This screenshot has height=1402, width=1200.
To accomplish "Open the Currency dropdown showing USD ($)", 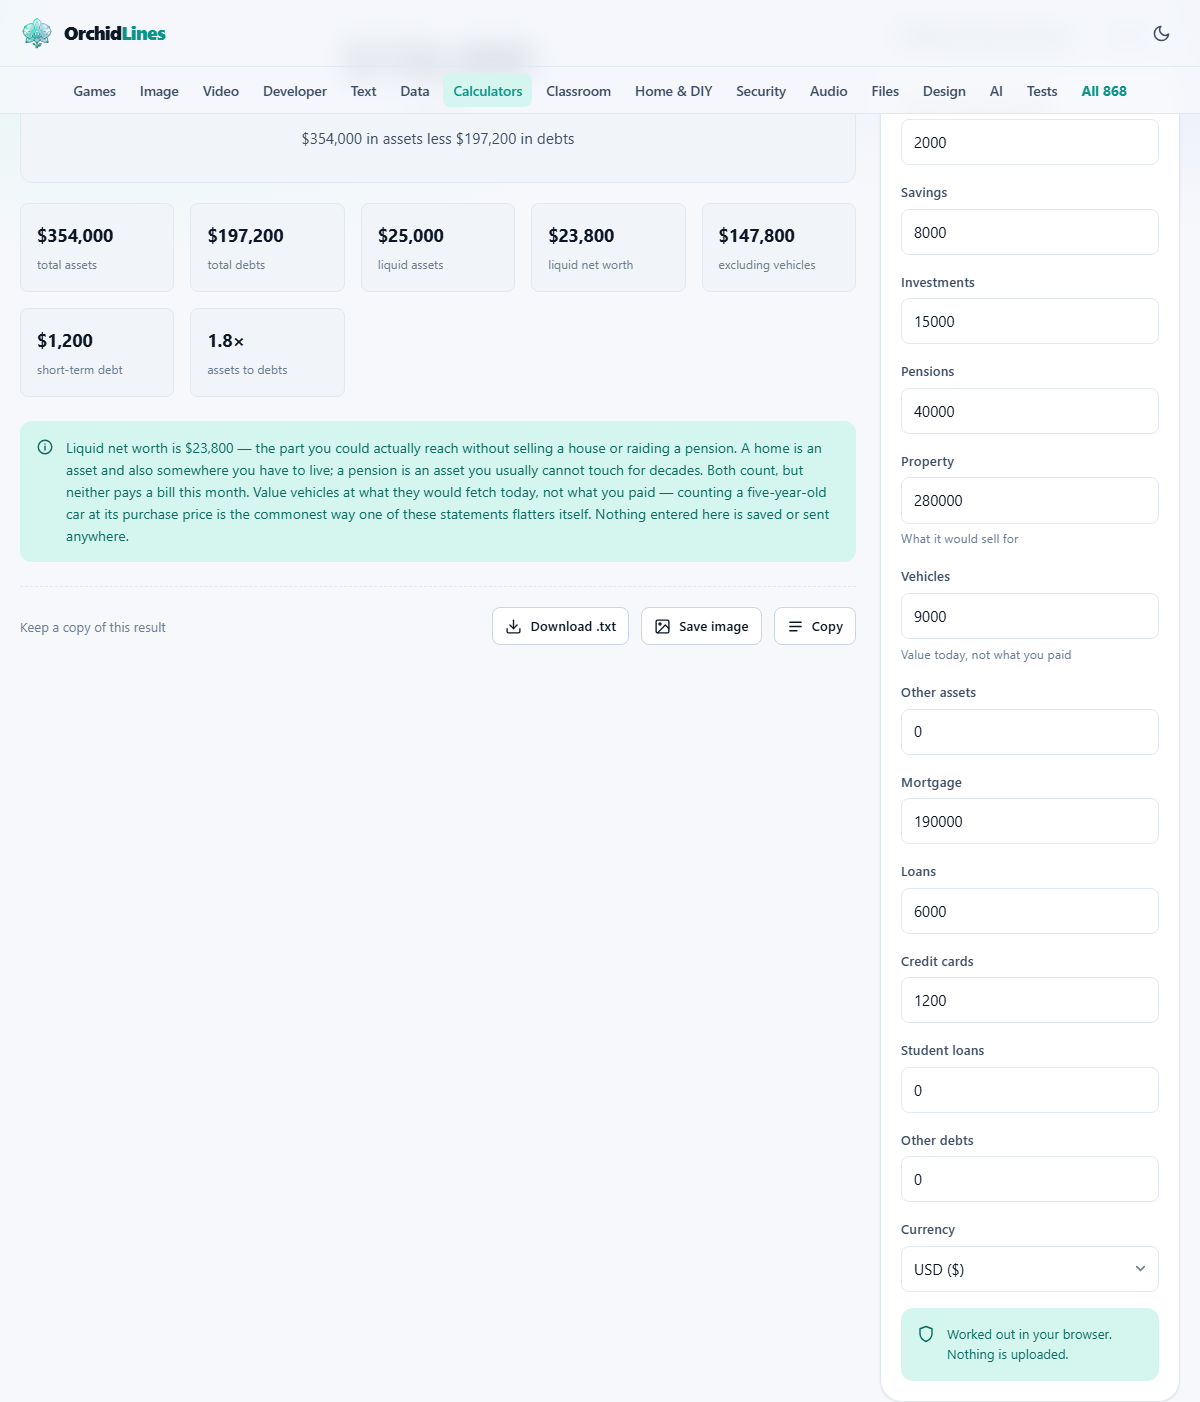I will coord(1030,1269).
